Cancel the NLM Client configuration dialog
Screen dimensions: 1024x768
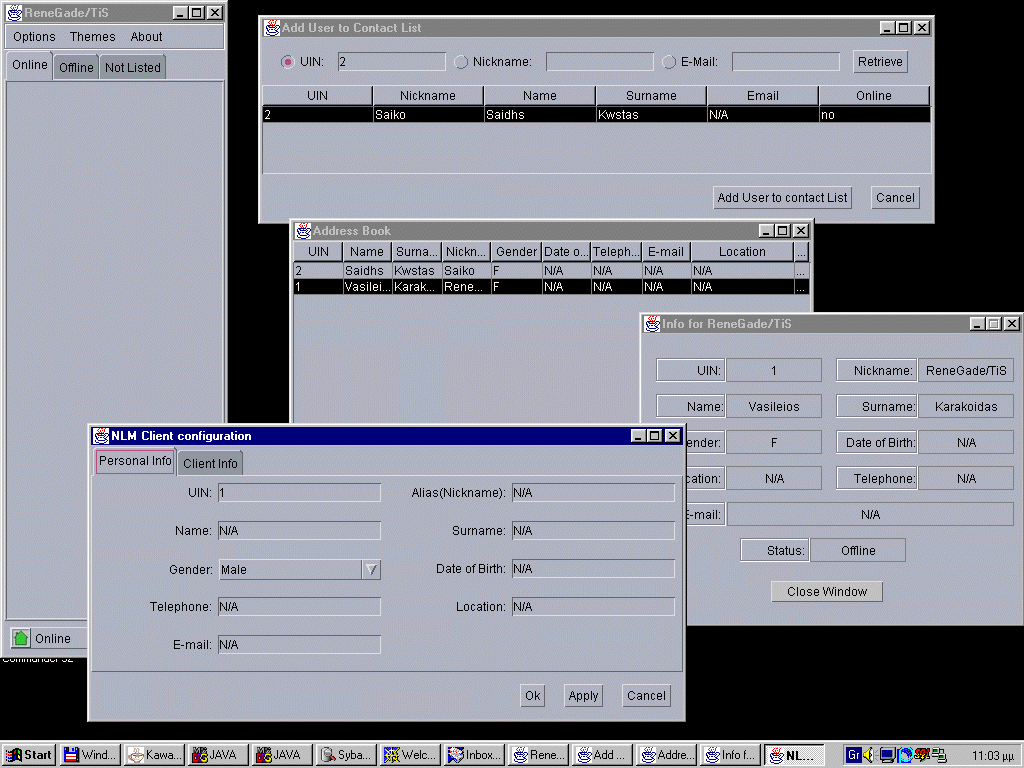[x=647, y=696]
